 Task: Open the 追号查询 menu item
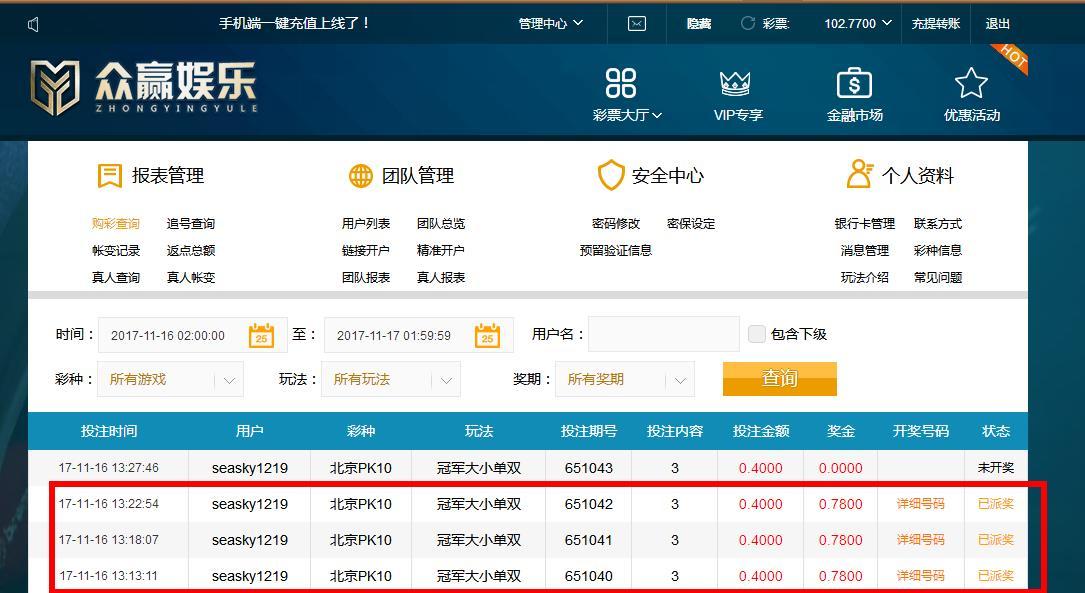(x=191, y=223)
